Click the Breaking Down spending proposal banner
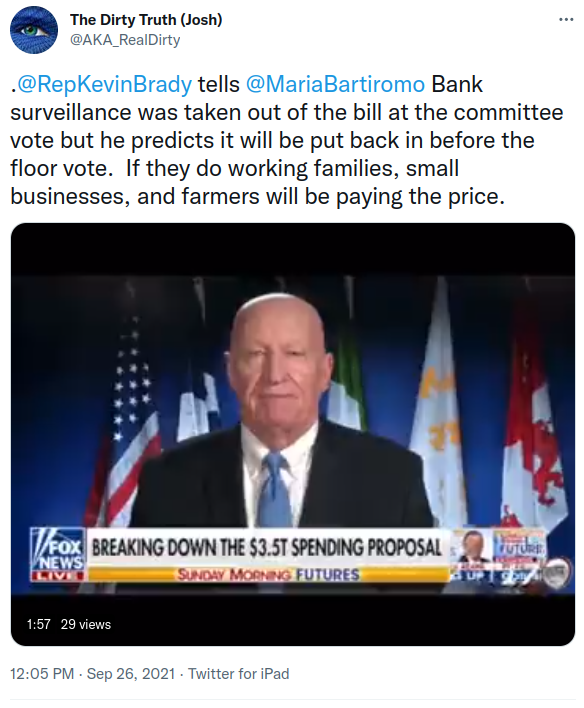 tap(266, 548)
